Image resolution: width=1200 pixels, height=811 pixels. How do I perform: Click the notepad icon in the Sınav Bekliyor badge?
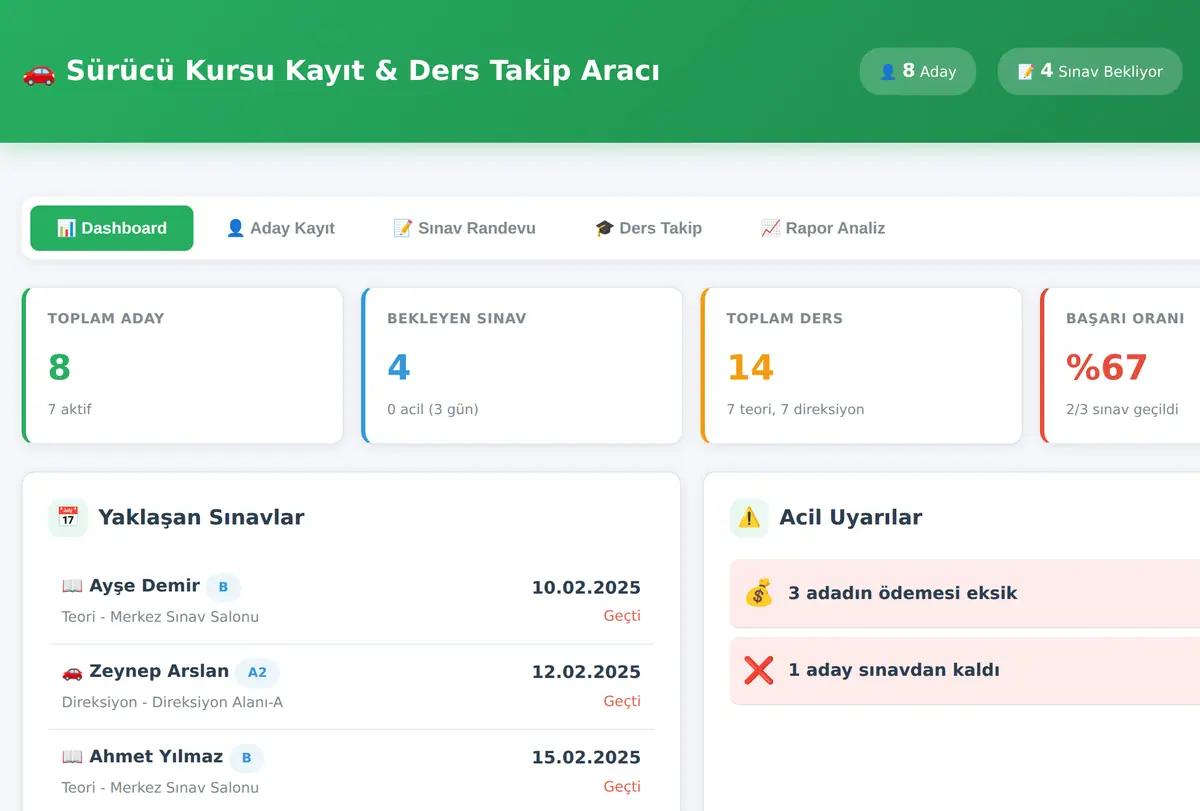pyautogui.click(x=1026, y=72)
